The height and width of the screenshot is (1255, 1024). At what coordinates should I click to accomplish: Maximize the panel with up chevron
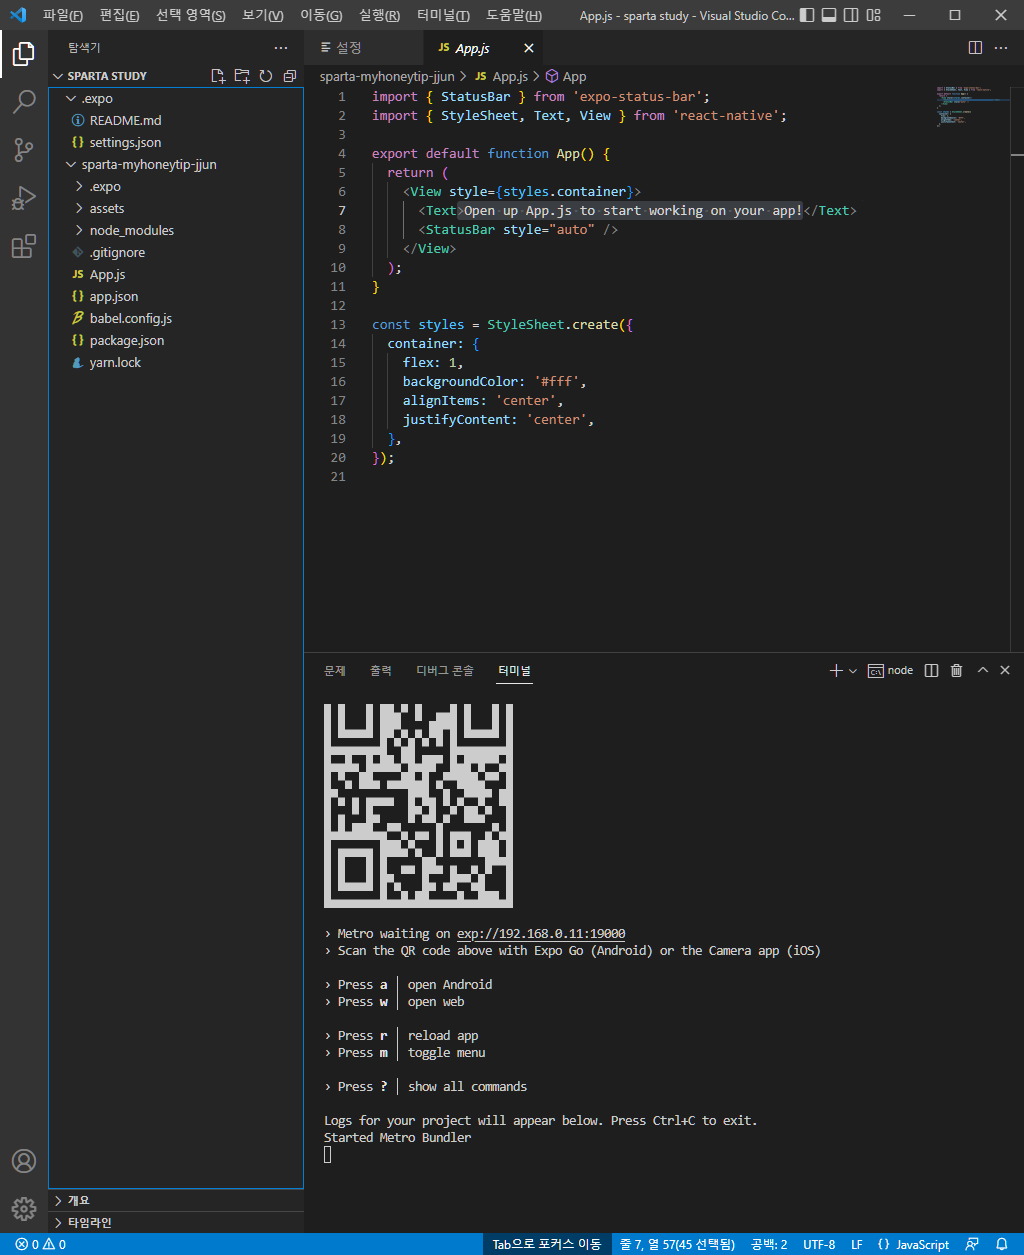982,671
